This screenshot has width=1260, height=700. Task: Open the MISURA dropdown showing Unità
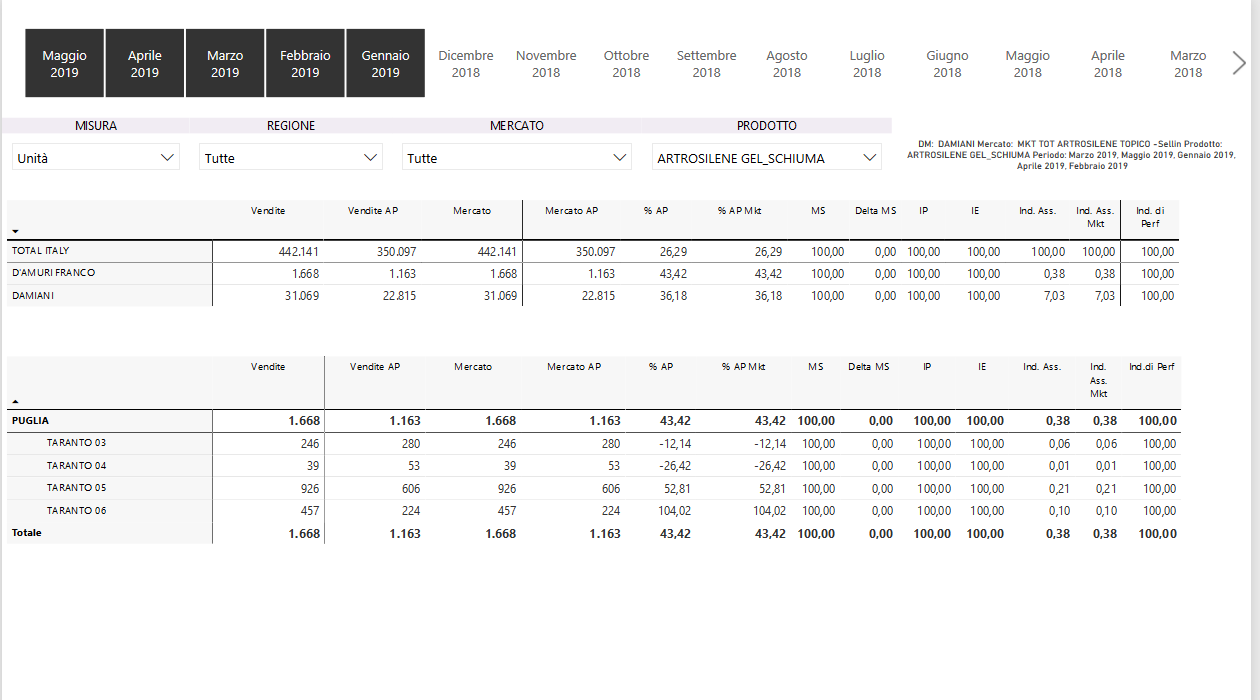(x=96, y=158)
